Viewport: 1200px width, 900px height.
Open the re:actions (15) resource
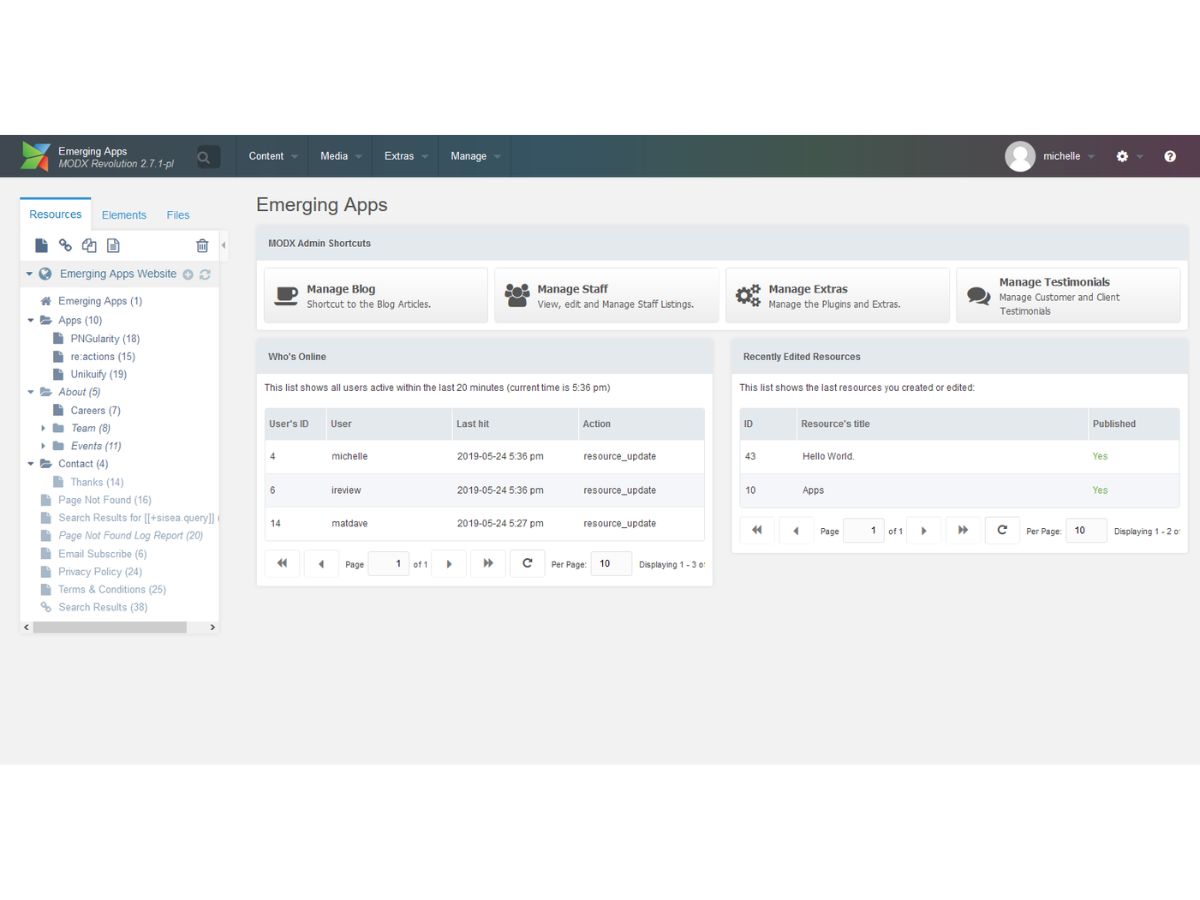(103, 357)
